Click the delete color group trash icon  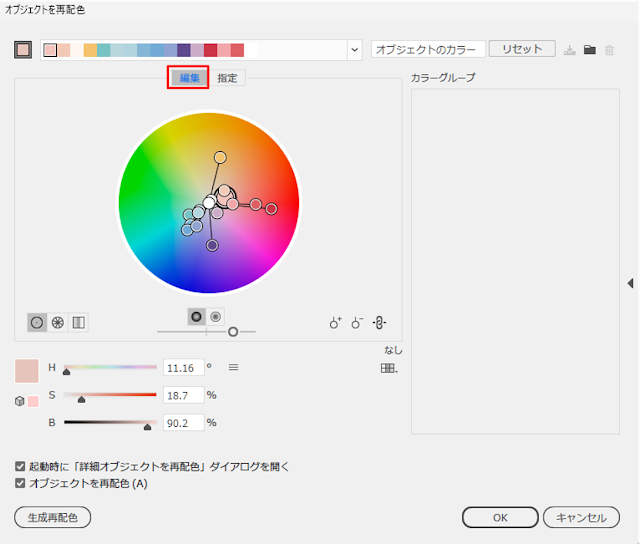pos(609,50)
